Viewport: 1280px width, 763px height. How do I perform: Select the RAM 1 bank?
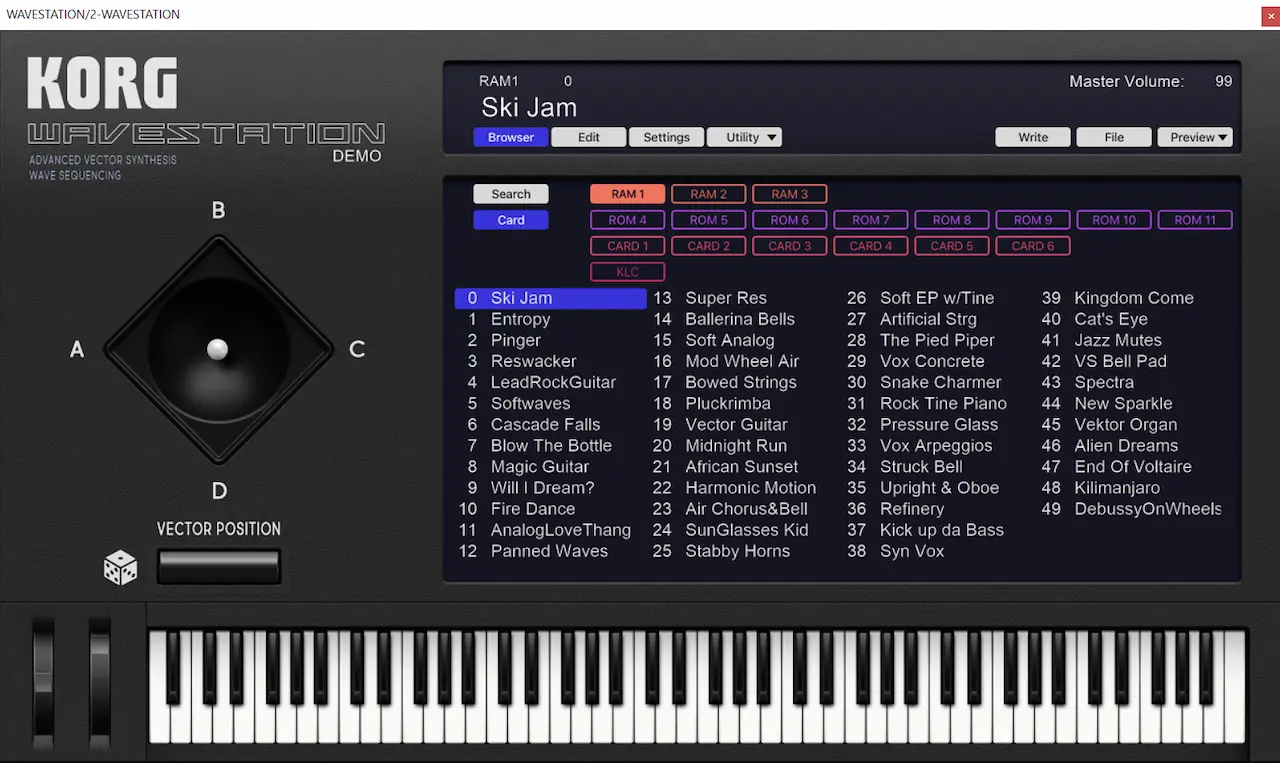628,194
